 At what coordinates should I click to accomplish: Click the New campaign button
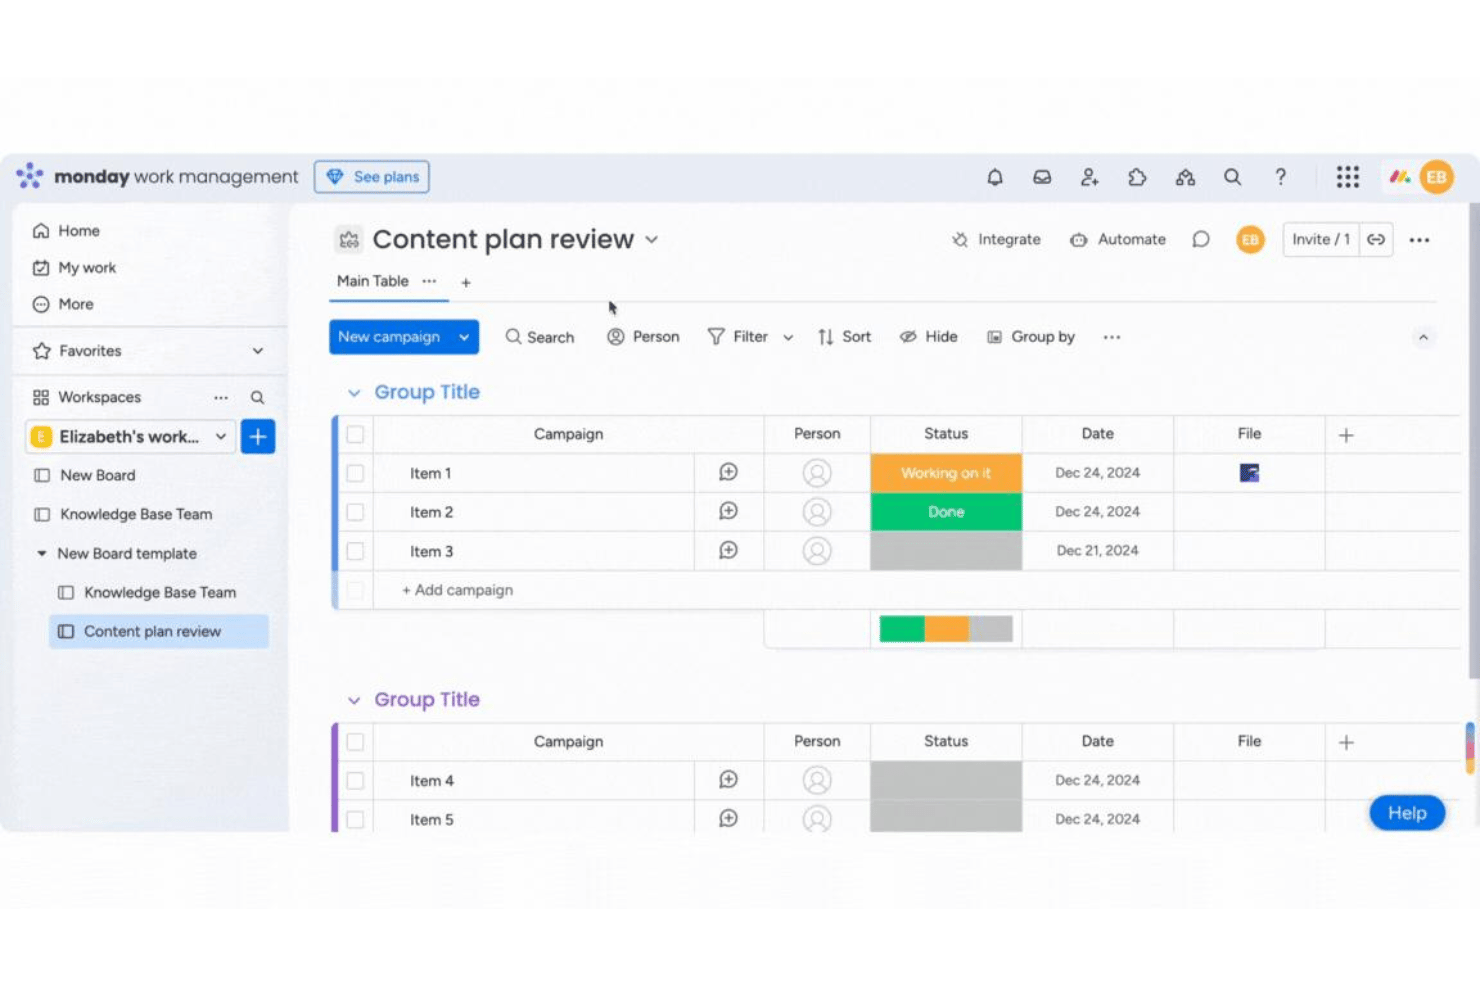[389, 337]
